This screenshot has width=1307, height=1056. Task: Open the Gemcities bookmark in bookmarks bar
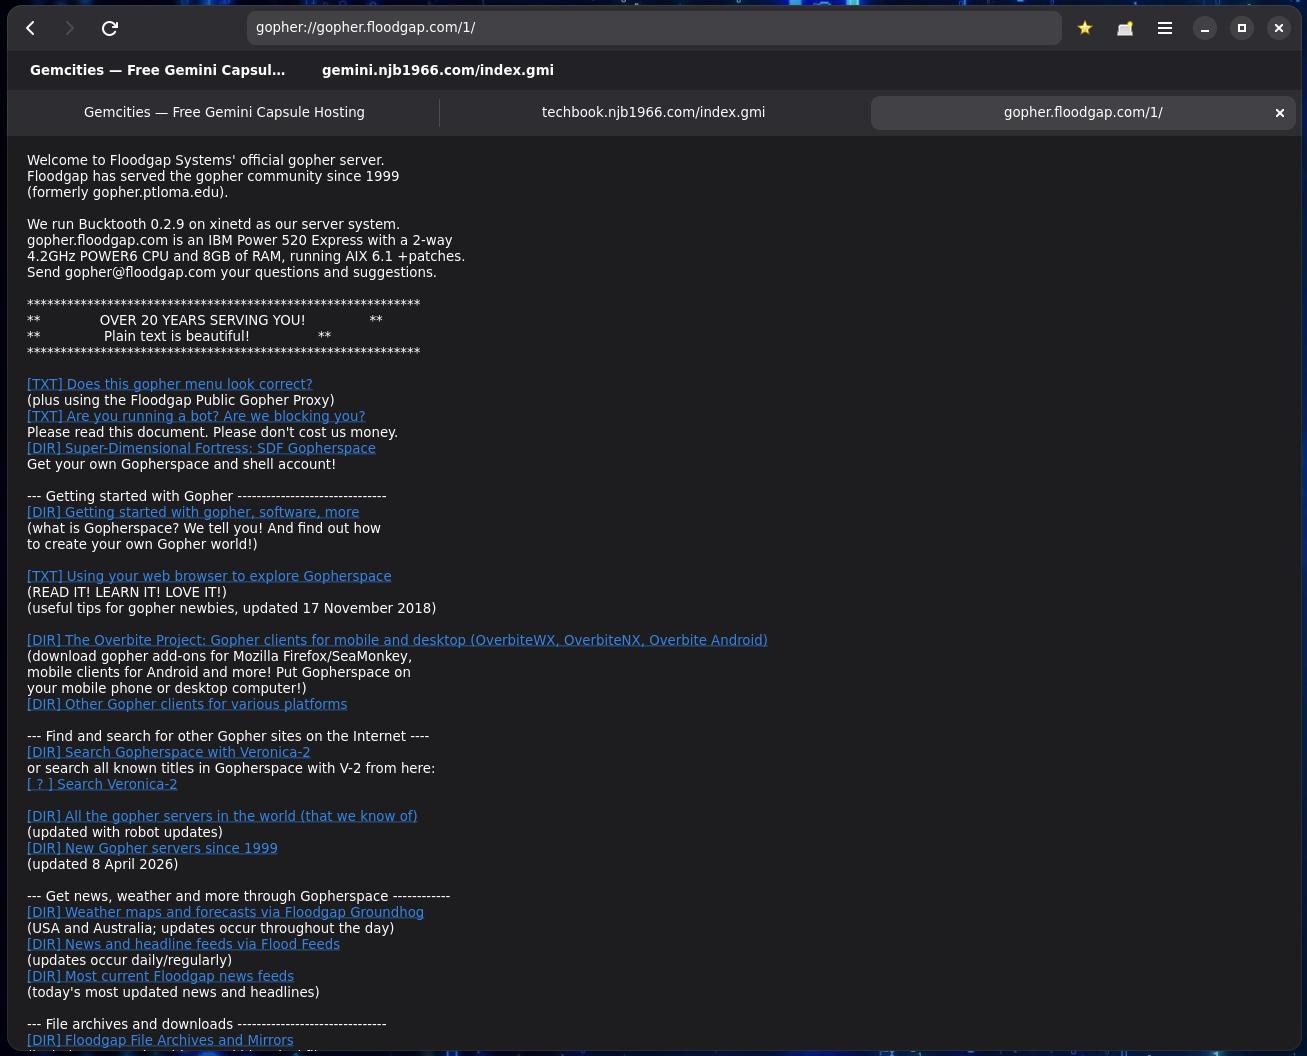(x=157, y=70)
